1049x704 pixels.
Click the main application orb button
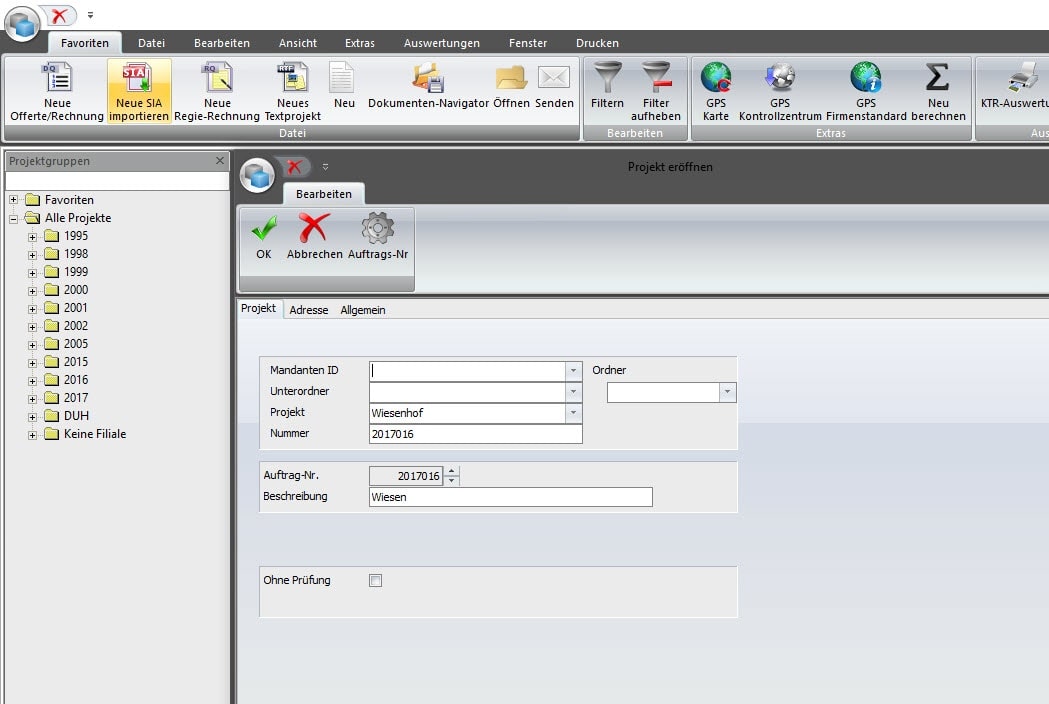23,23
